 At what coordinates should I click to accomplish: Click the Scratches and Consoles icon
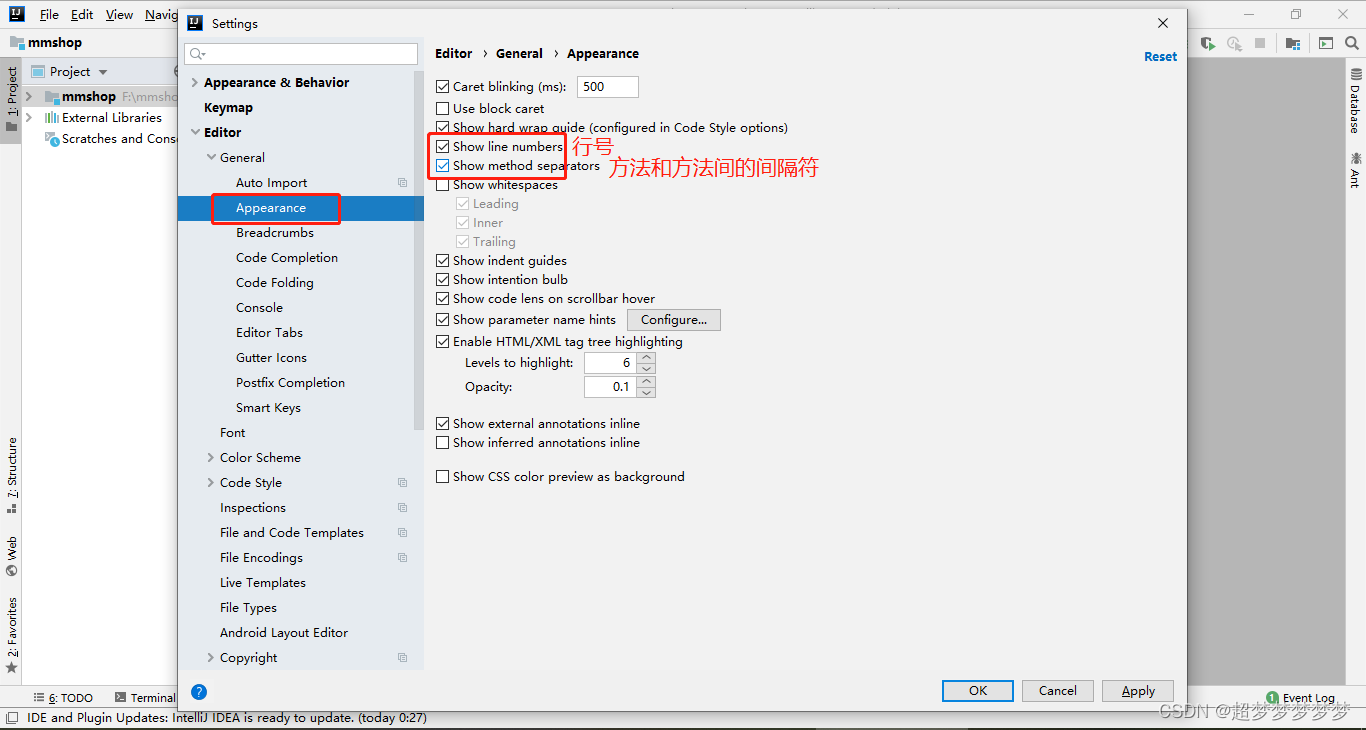52,139
